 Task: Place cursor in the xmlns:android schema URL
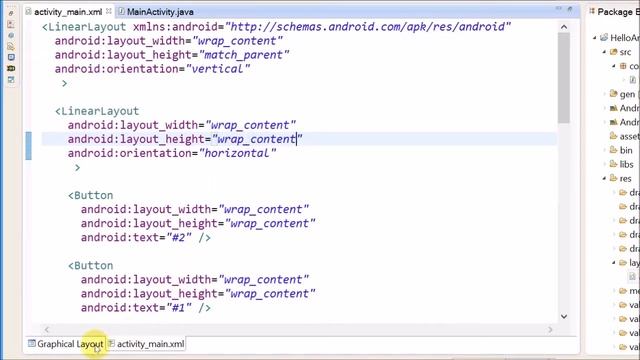368,27
